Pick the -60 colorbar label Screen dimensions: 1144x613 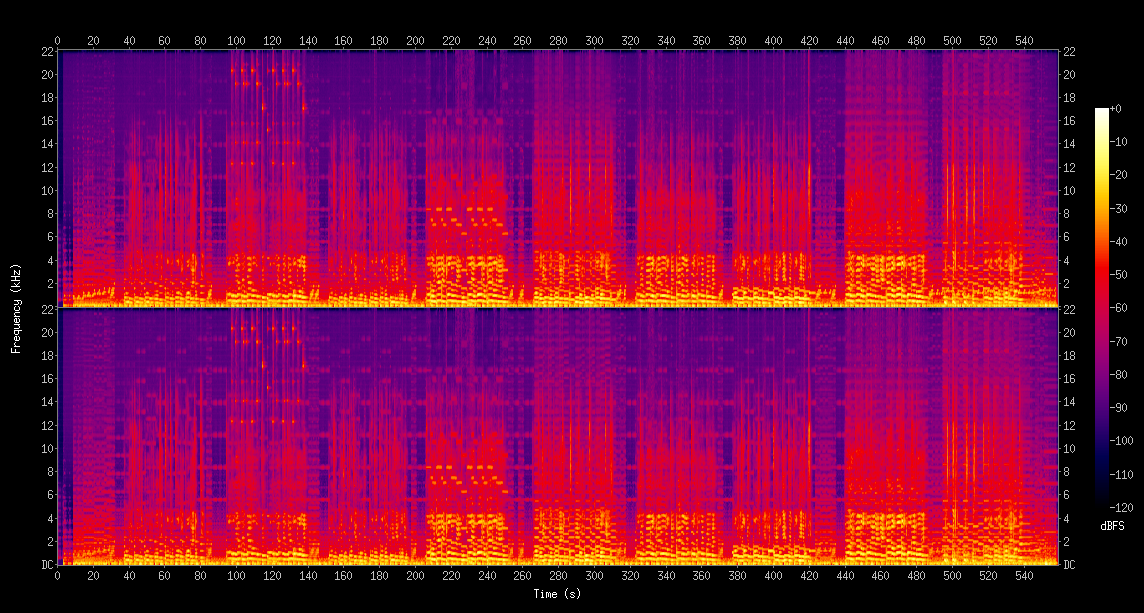click(1118, 308)
